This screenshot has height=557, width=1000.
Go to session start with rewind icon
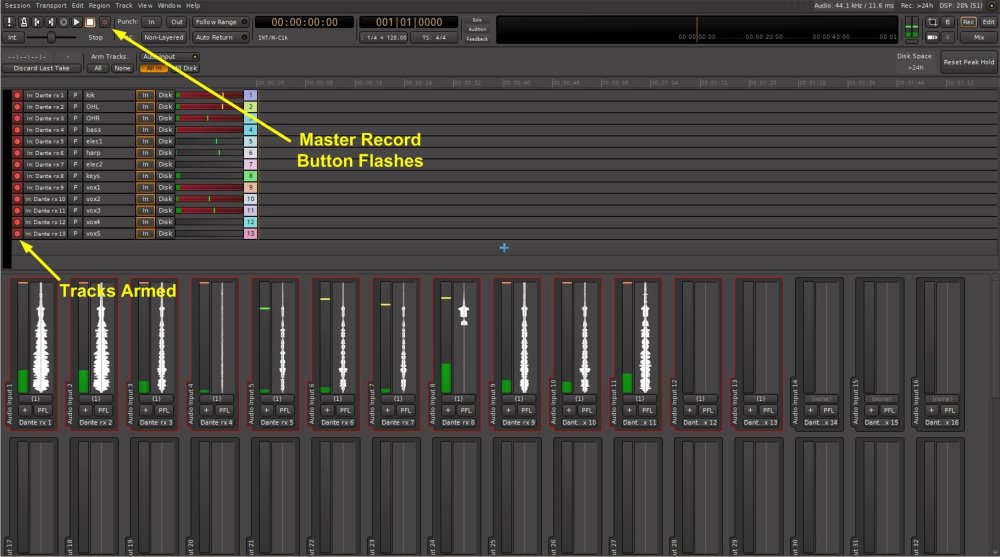(x=35, y=21)
